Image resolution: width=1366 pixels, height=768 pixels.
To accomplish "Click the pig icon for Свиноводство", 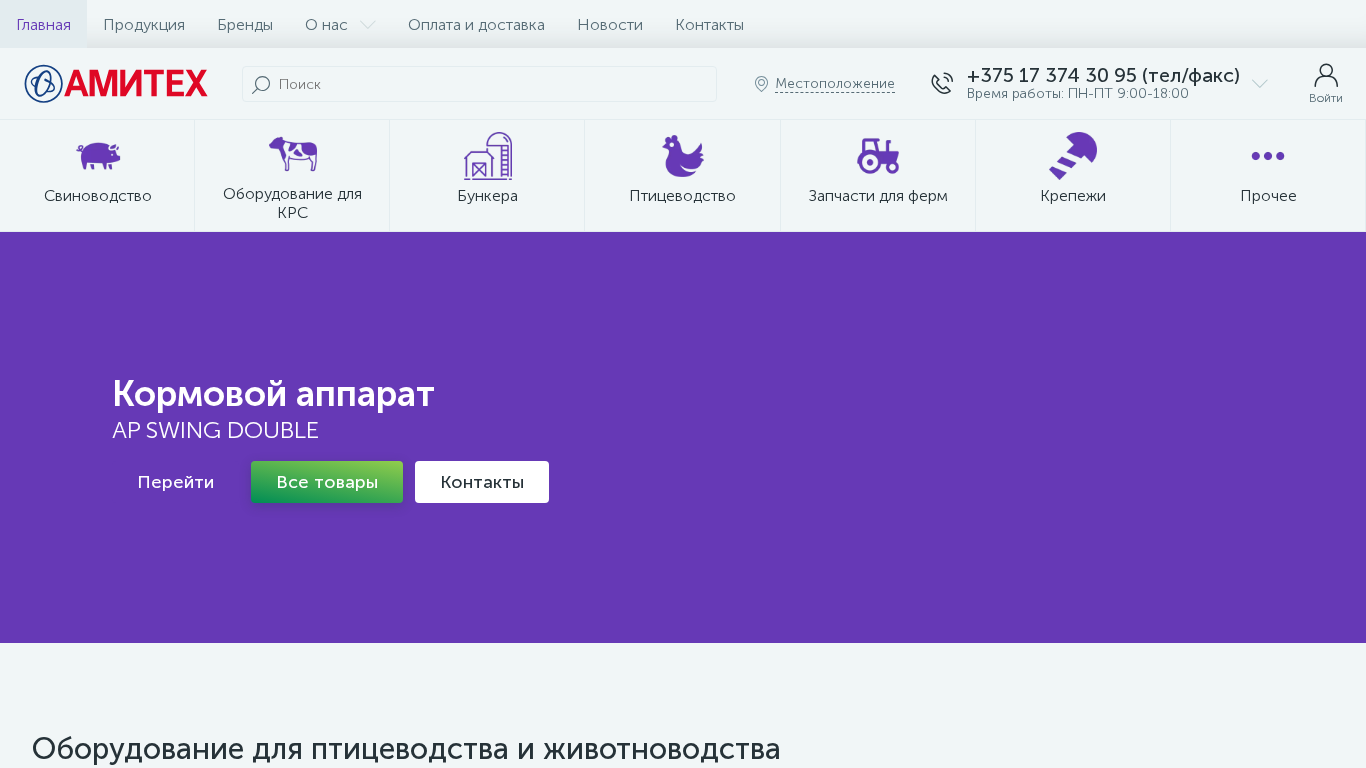I will [98, 156].
